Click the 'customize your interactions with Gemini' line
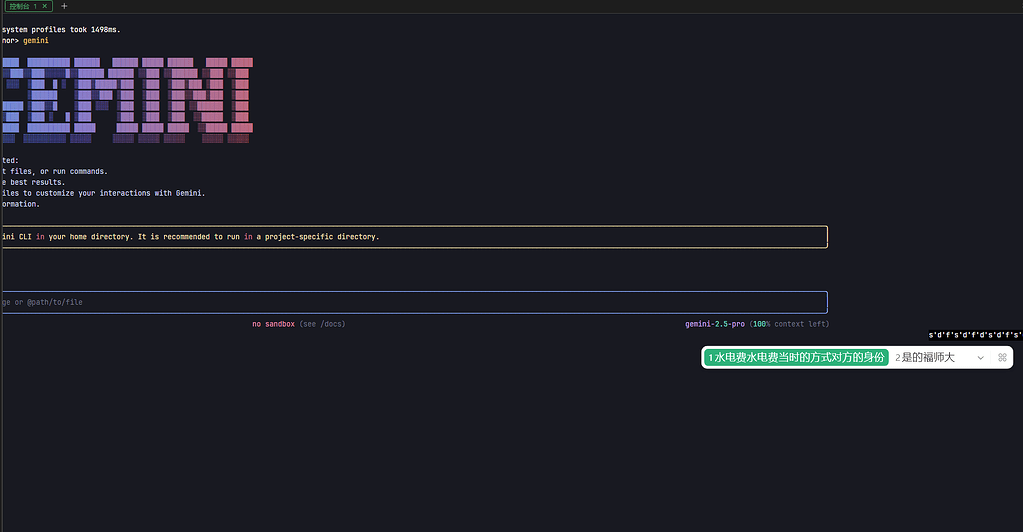 click(x=104, y=193)
